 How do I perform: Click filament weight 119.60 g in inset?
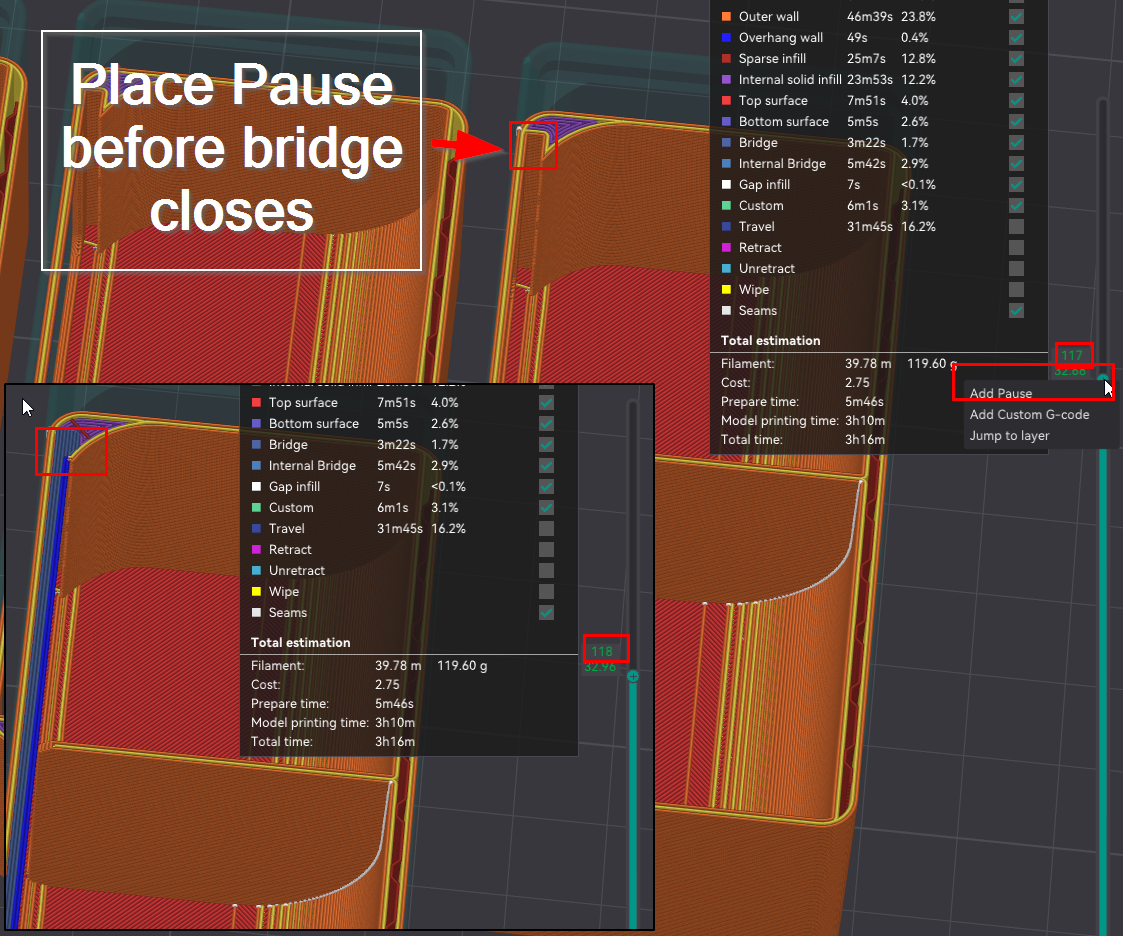click(x=462, y=666)
